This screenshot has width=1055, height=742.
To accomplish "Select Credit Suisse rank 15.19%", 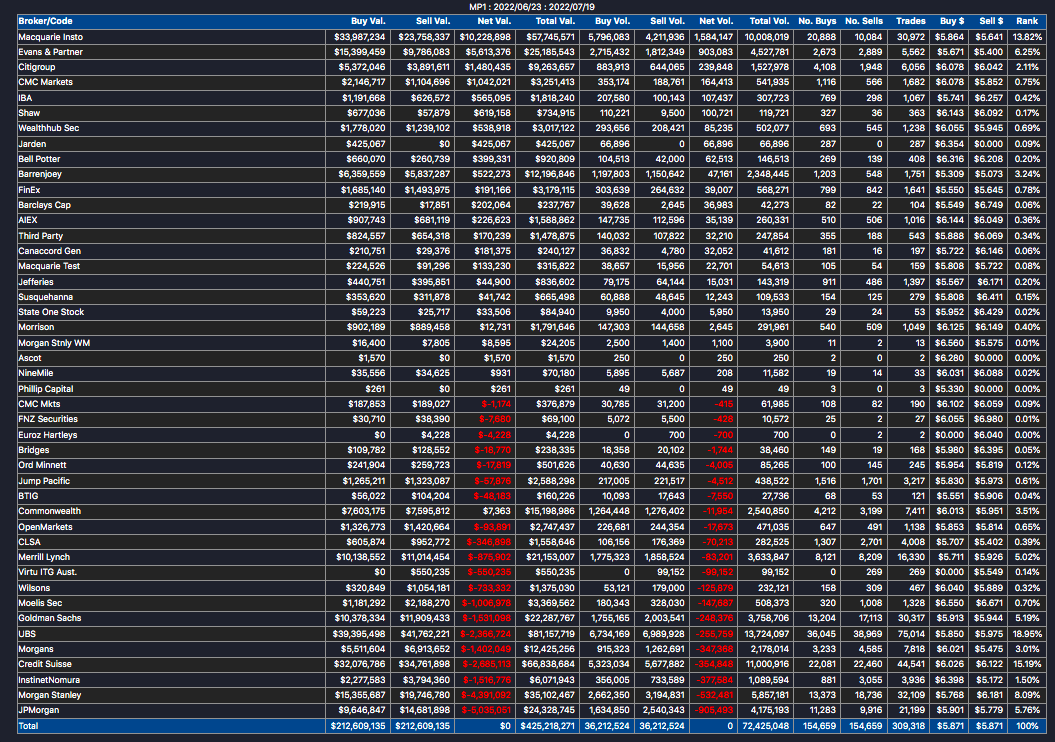I will coord(1027,664).
